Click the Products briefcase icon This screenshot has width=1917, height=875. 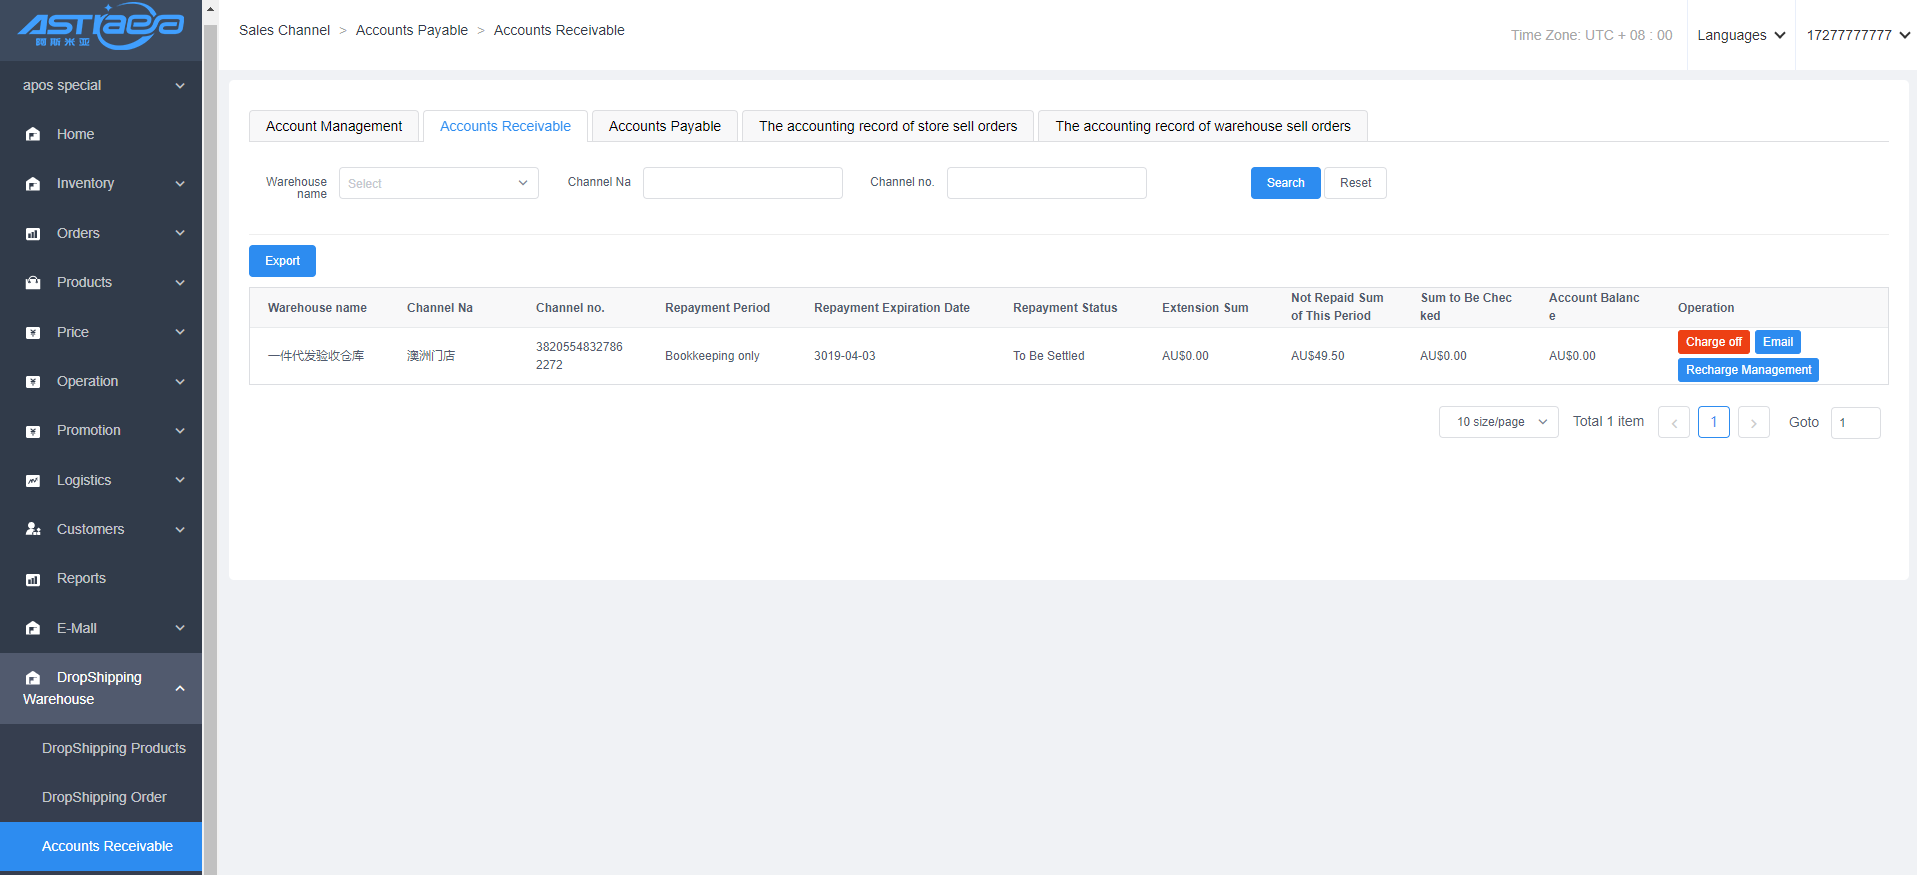(x=33, y=283)
